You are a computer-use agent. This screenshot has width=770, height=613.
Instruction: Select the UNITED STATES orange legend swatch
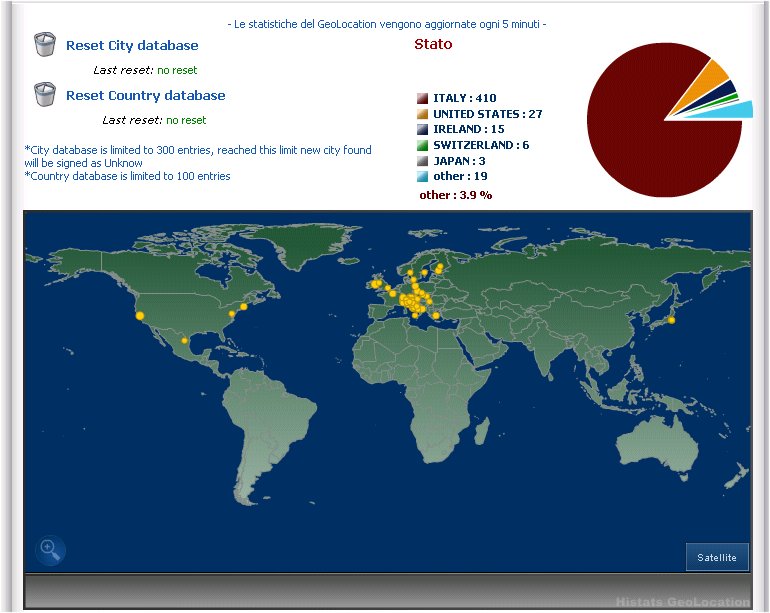click(x=422, y=114)
